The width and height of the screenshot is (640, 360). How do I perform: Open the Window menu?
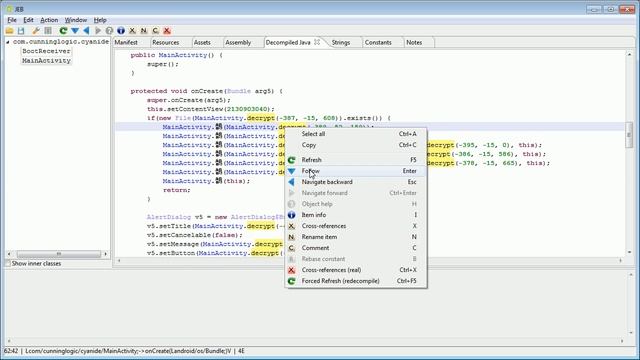(76, 20)
